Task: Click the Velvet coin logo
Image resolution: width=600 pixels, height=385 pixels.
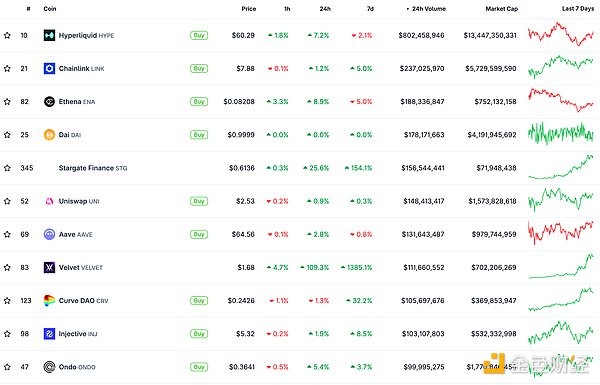Action: (x=49, y=268)
